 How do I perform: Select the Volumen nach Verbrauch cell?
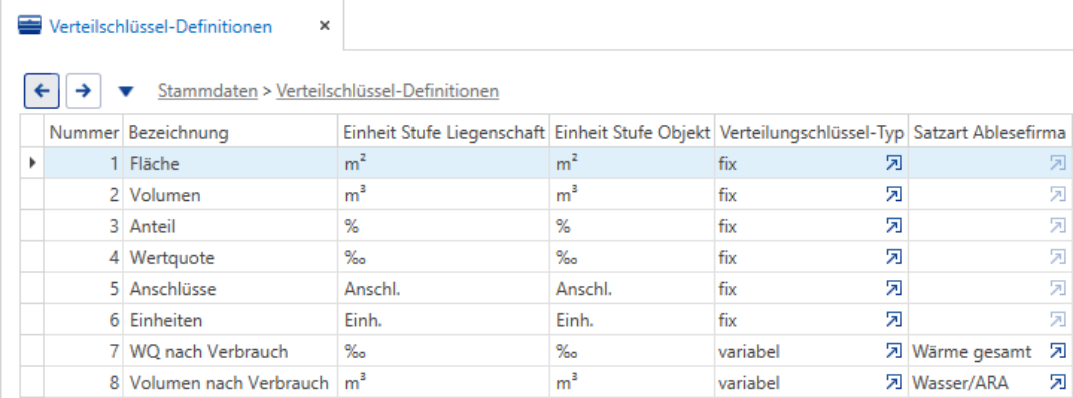pyautogui.click(x=230, y=382)
